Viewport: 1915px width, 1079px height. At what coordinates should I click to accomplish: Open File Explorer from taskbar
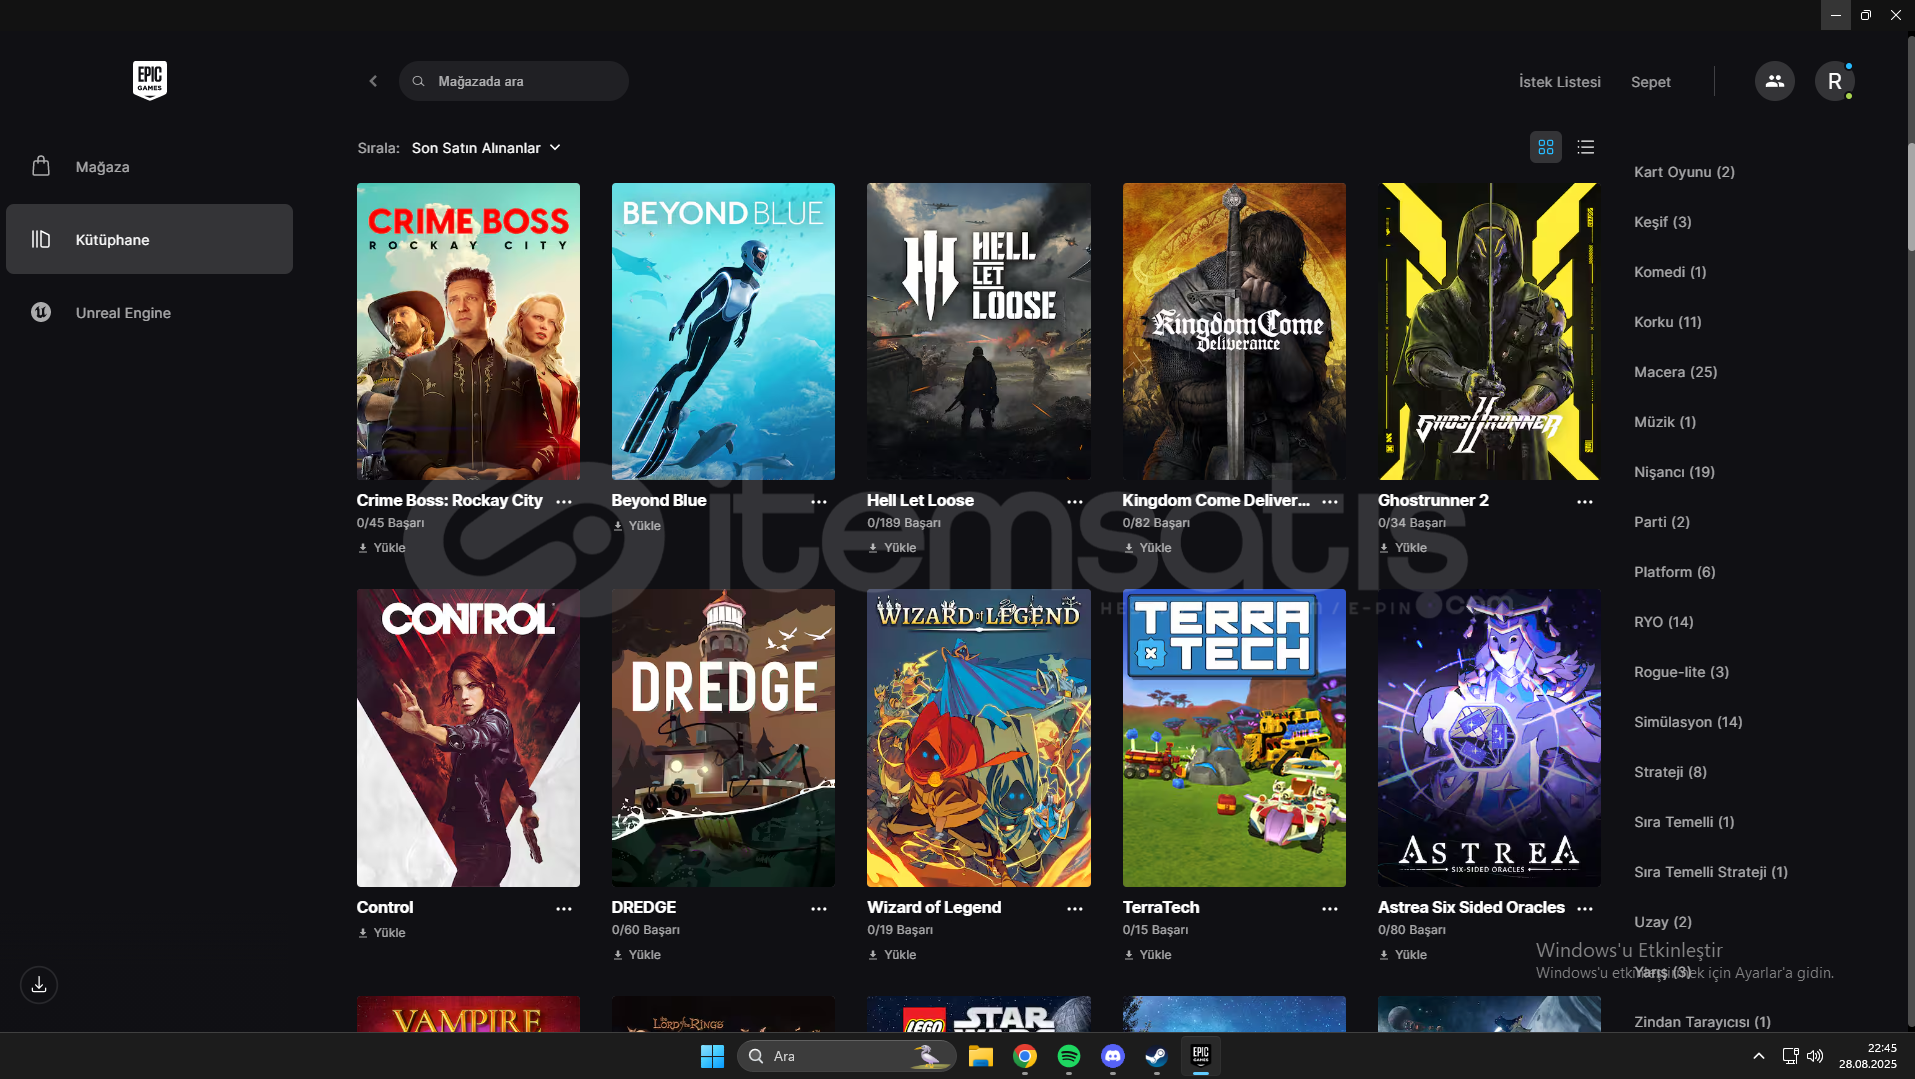[980, 1056]
